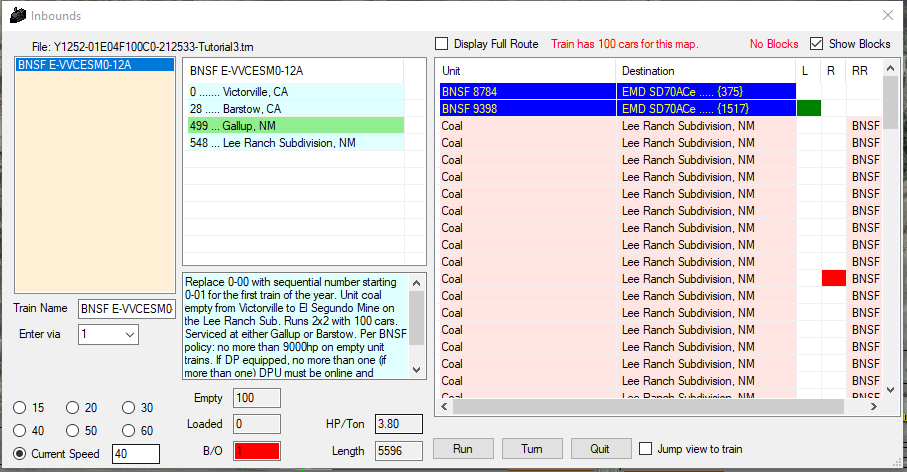
Task: Click the car list scroll left arrow
Action: (x=444, y=407)
